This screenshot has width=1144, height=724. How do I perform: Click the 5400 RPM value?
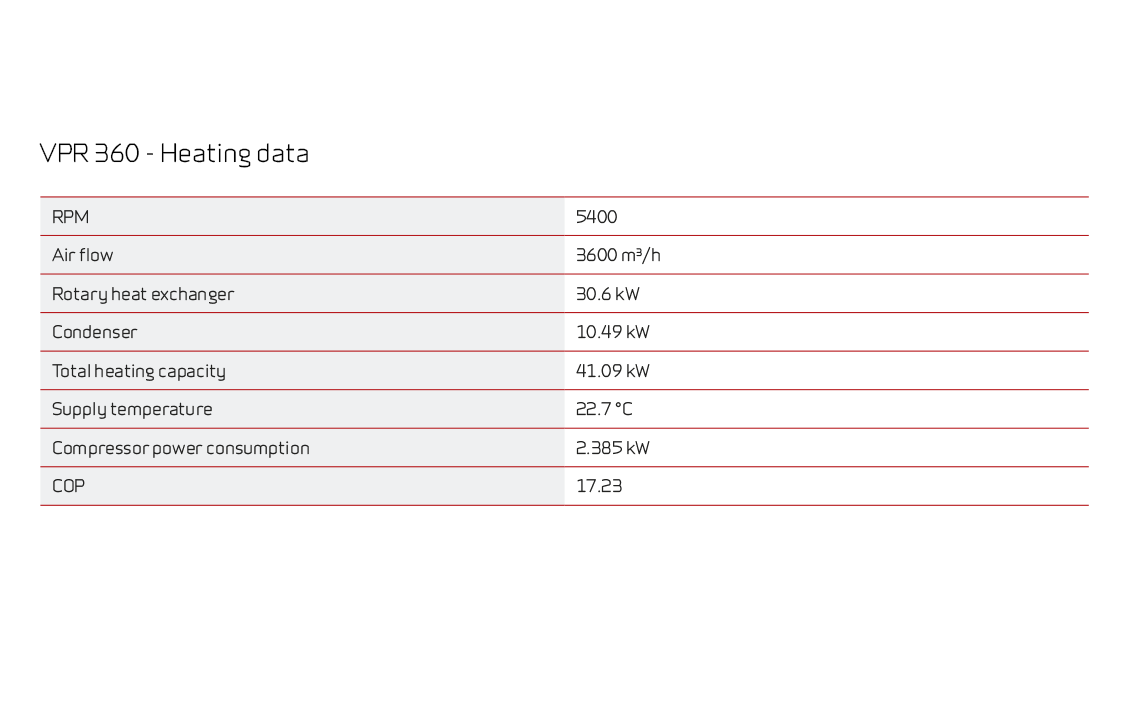pyautogui.click(x=596, y=217)
